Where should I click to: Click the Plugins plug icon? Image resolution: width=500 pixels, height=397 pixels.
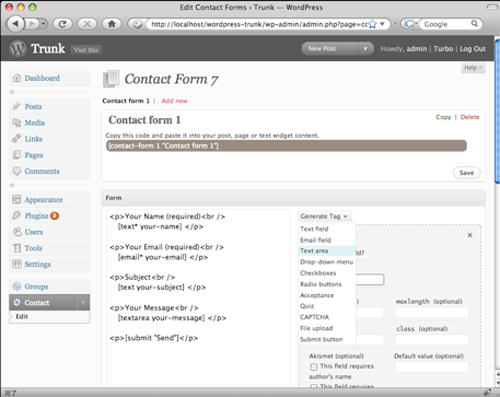[x=16, y=215]
